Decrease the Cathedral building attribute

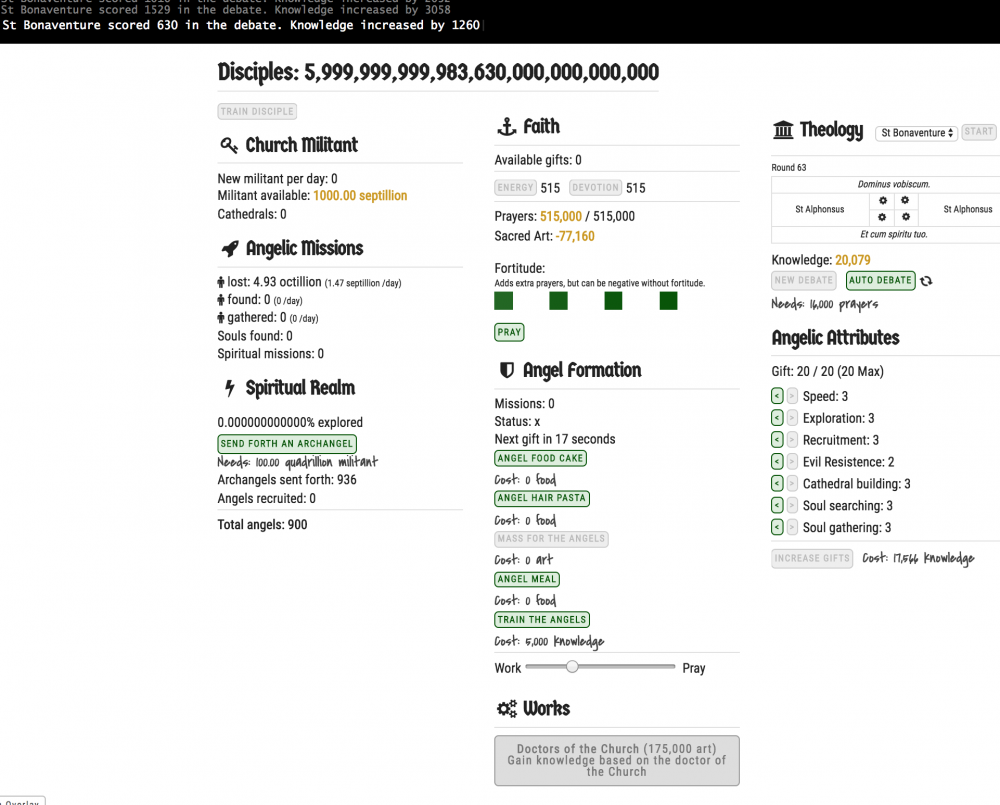tap(777, 484)
